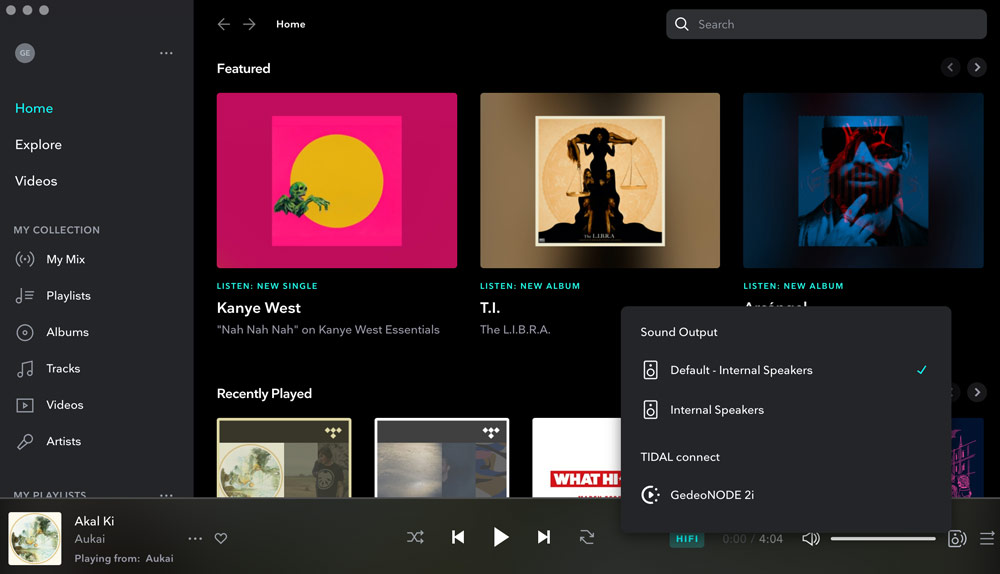Select Default - Internal Speakers output

pos(741,370)
